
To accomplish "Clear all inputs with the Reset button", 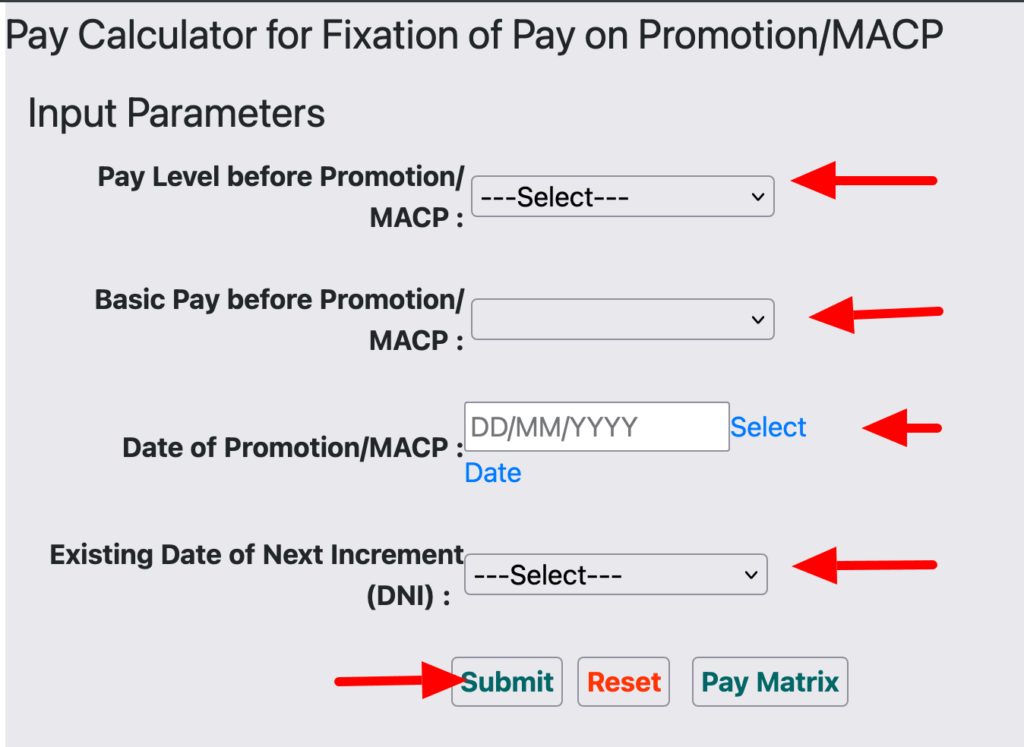I will 623,681.
